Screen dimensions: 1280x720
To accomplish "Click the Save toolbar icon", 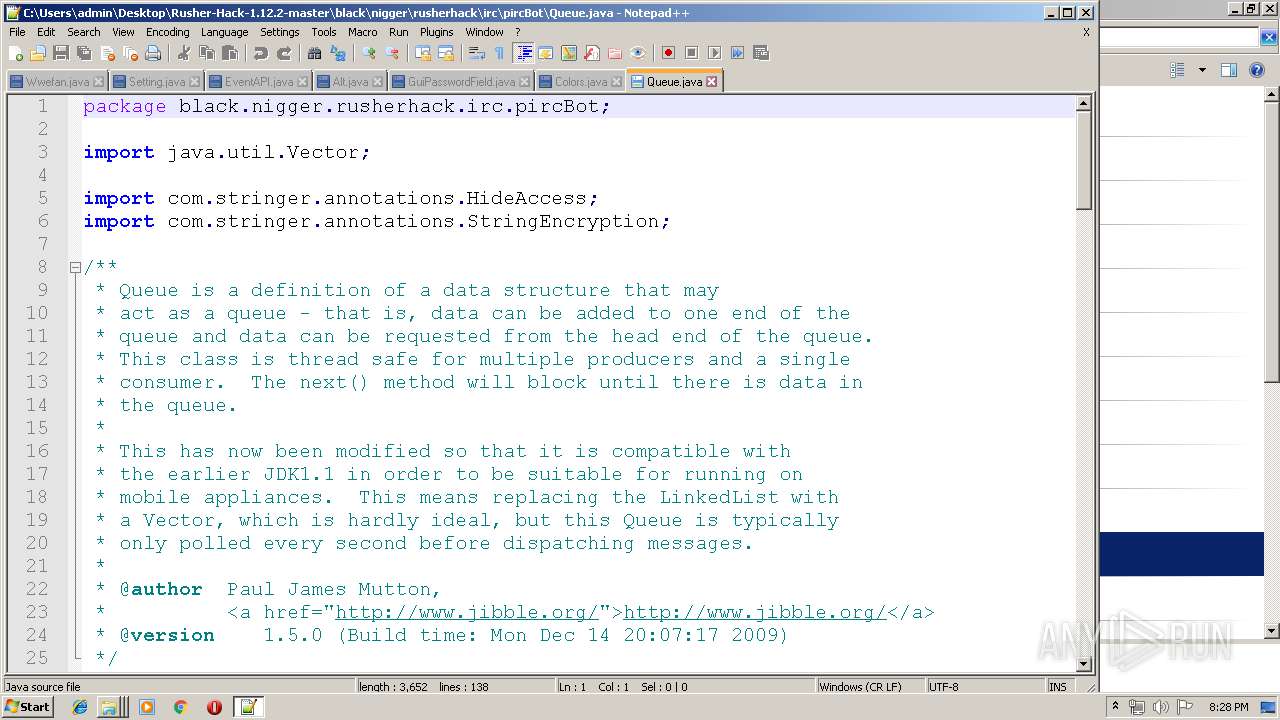I will tap(61, 53).
